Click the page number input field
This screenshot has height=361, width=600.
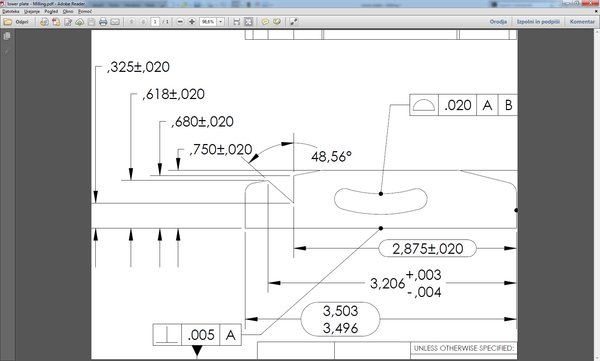pos(155,22)
